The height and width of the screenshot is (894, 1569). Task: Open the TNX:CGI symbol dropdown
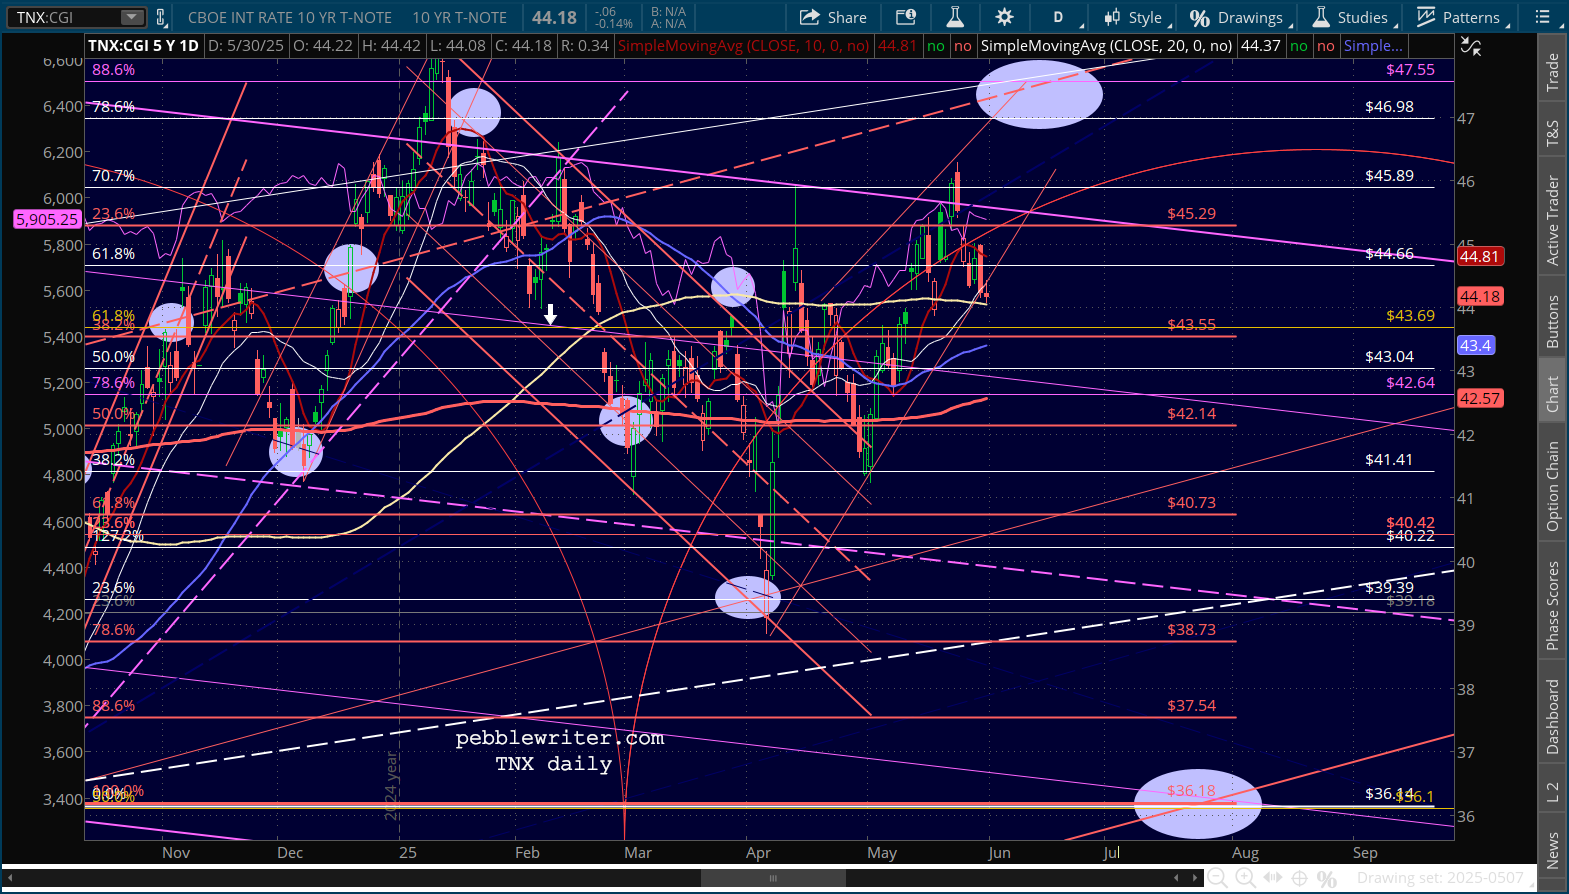77,17
